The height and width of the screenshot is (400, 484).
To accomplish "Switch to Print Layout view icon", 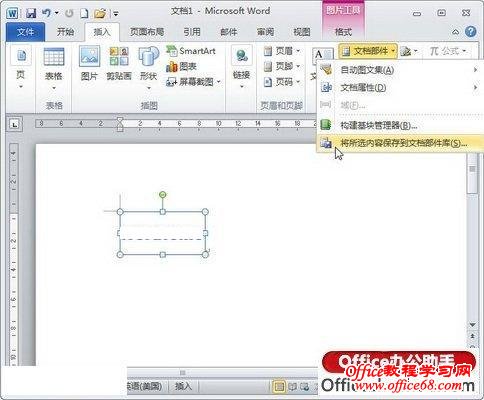I will pyautogui.click(x=279, y=387).
